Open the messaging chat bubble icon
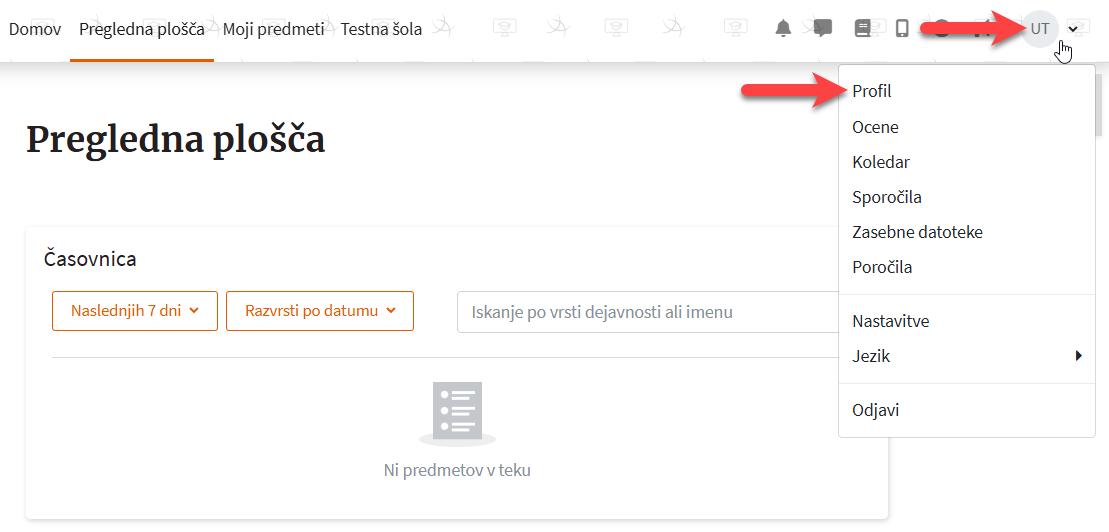 pyautogui.click(x=823, y=29)
